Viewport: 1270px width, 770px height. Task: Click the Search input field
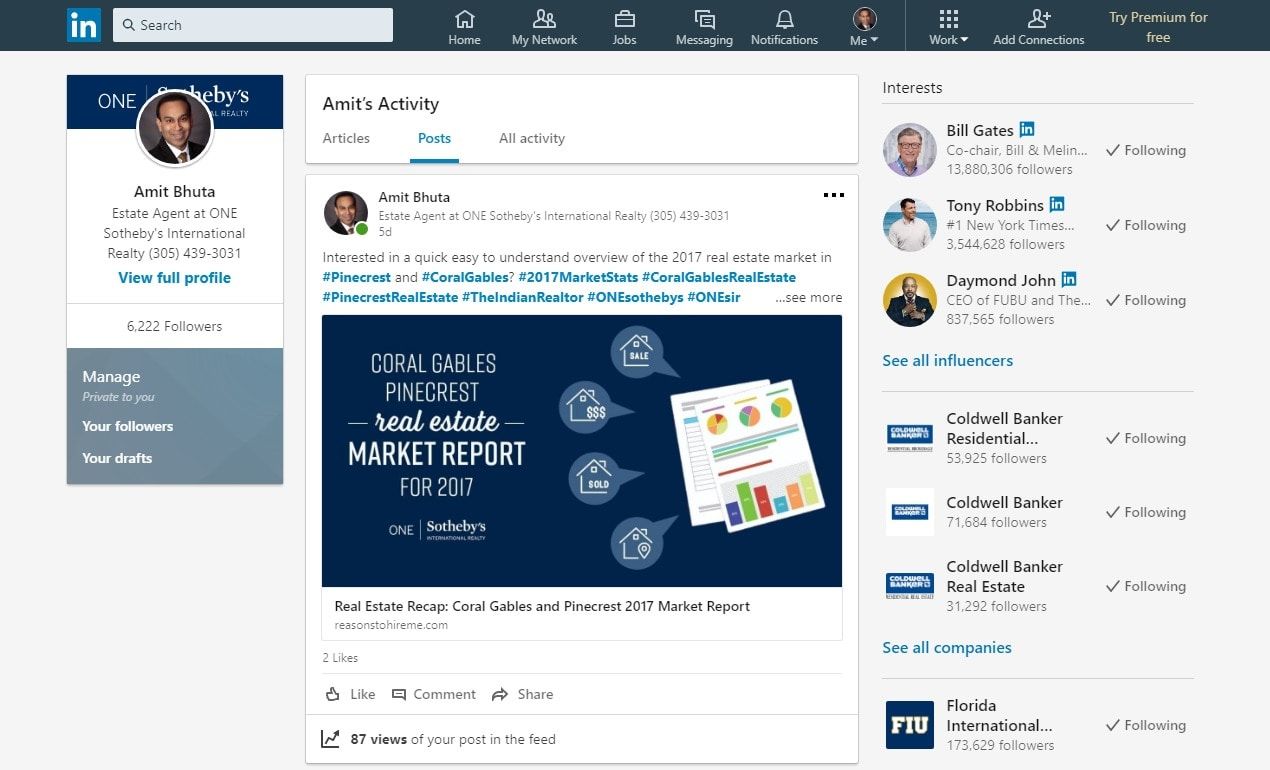(253, 25)
